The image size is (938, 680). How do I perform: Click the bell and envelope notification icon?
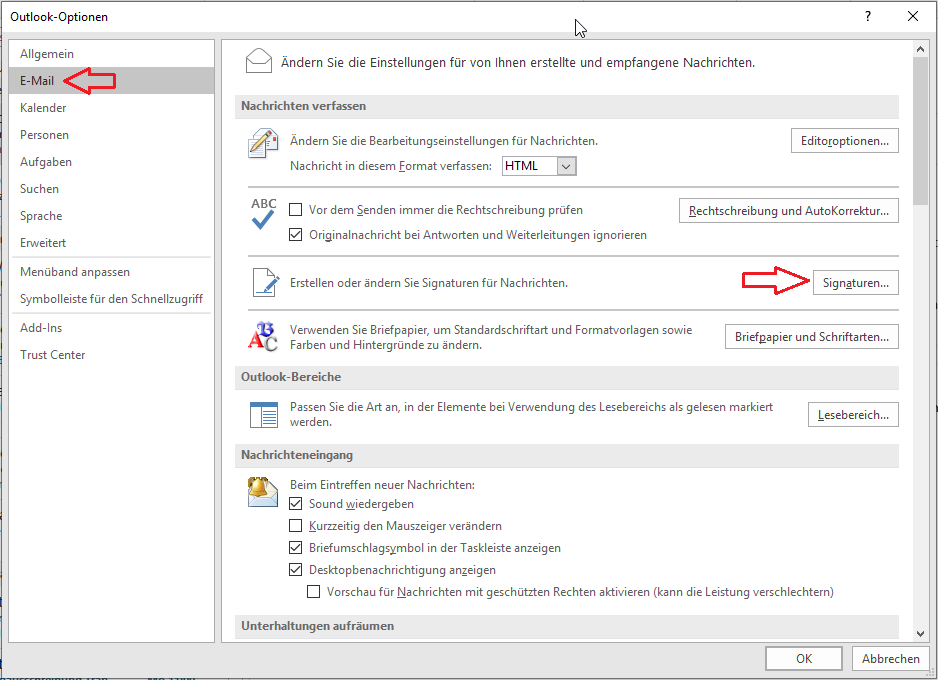click(263, 492)
